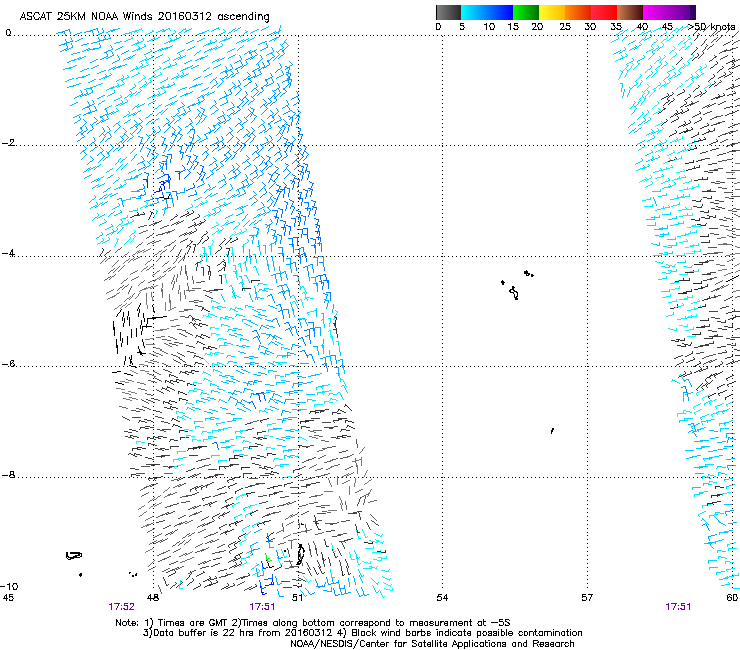Viewport: 740px width, 650px height.
Task: Select the brown 35-40 knots legend swatch
Action: point(630,12)
